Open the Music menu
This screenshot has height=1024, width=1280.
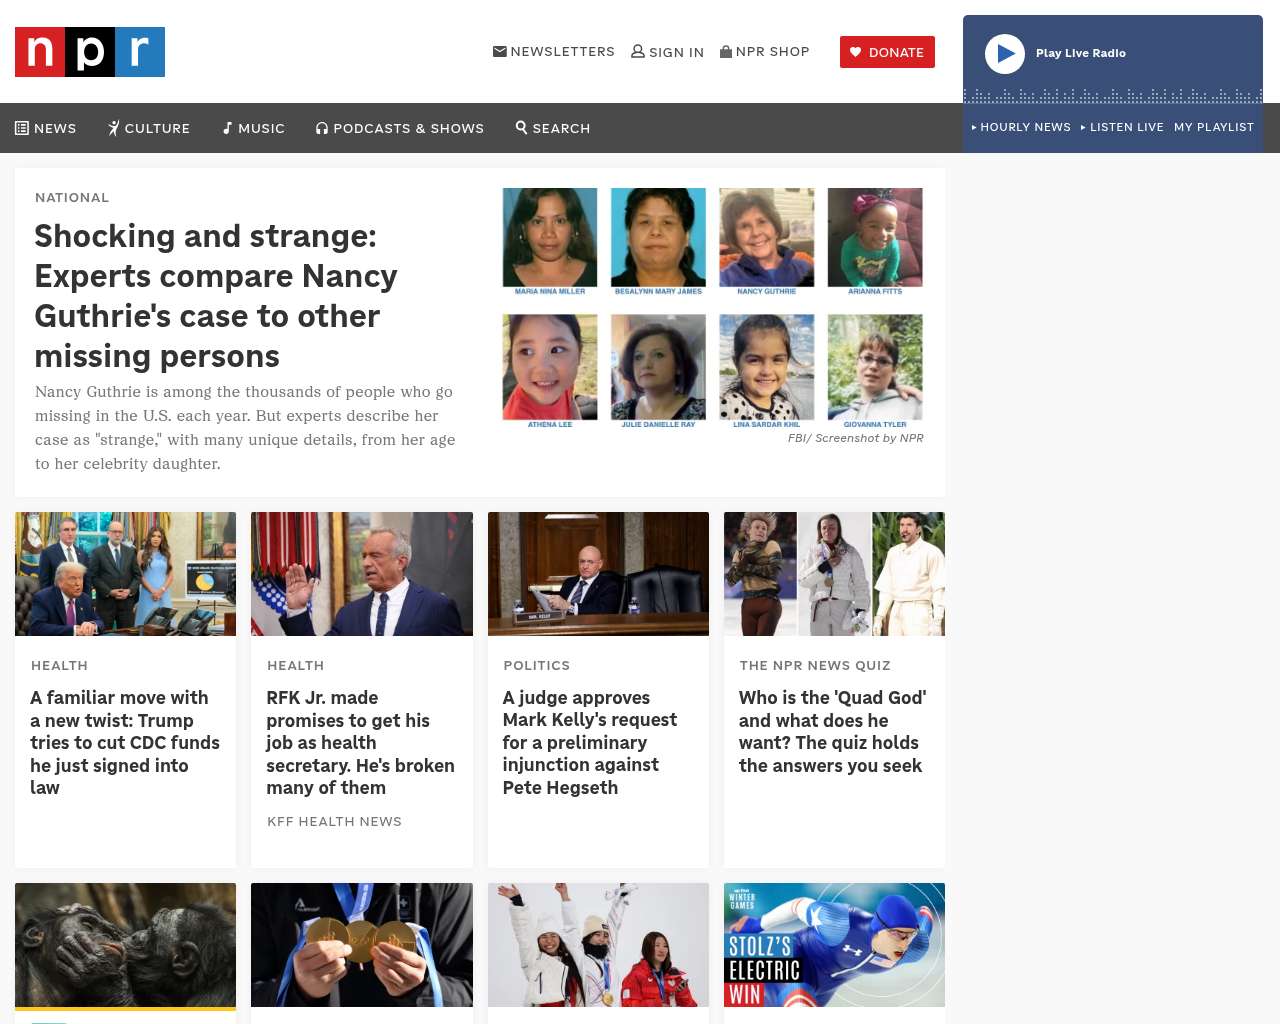pos(254,128)
